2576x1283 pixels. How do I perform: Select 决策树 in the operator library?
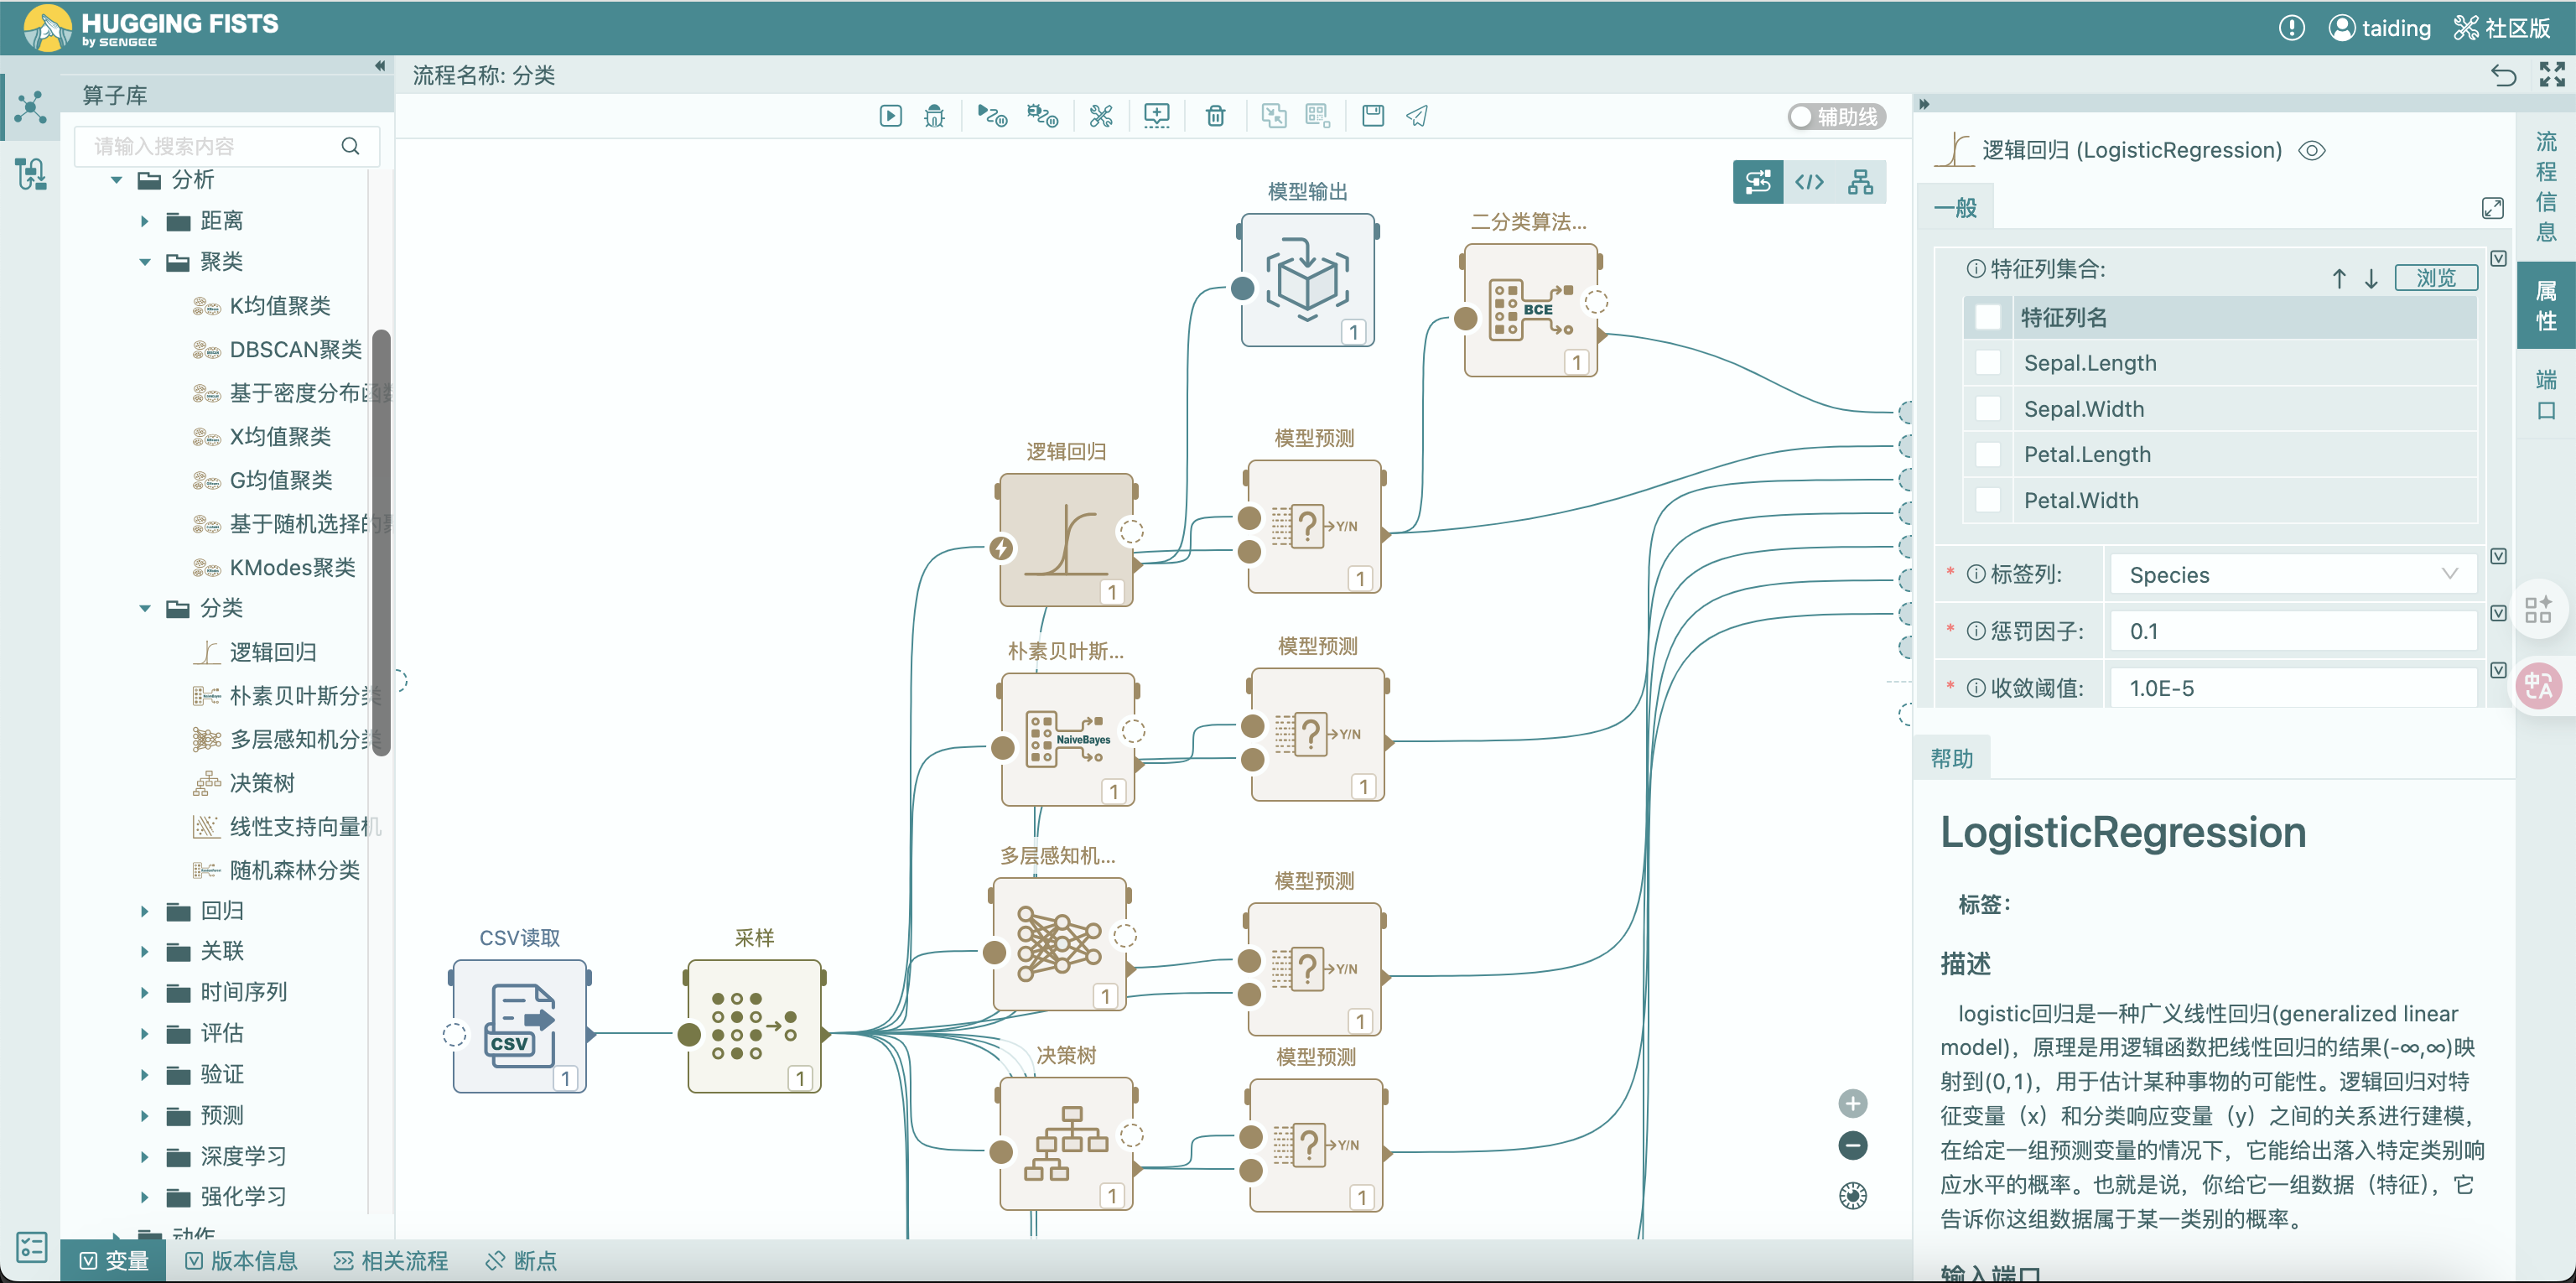(262, 783)
